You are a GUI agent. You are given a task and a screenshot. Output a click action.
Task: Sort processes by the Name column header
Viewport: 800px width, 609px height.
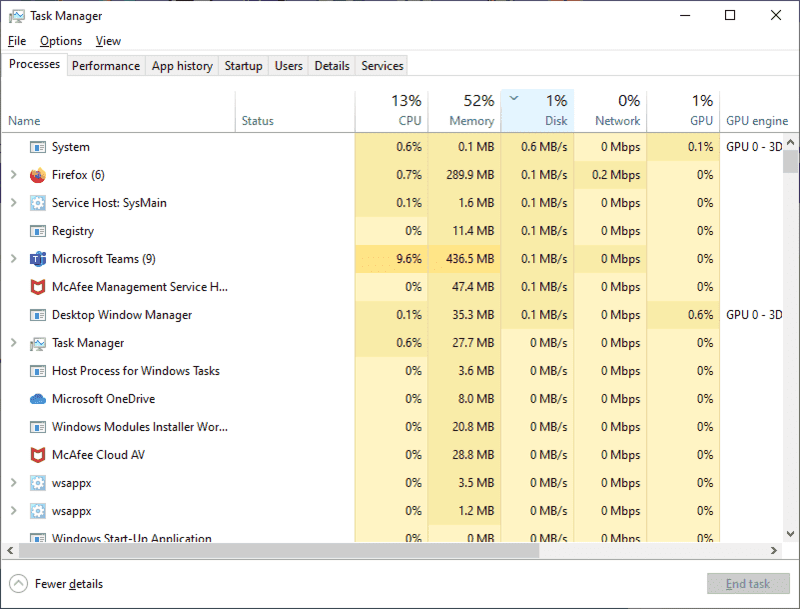[118, 111]
